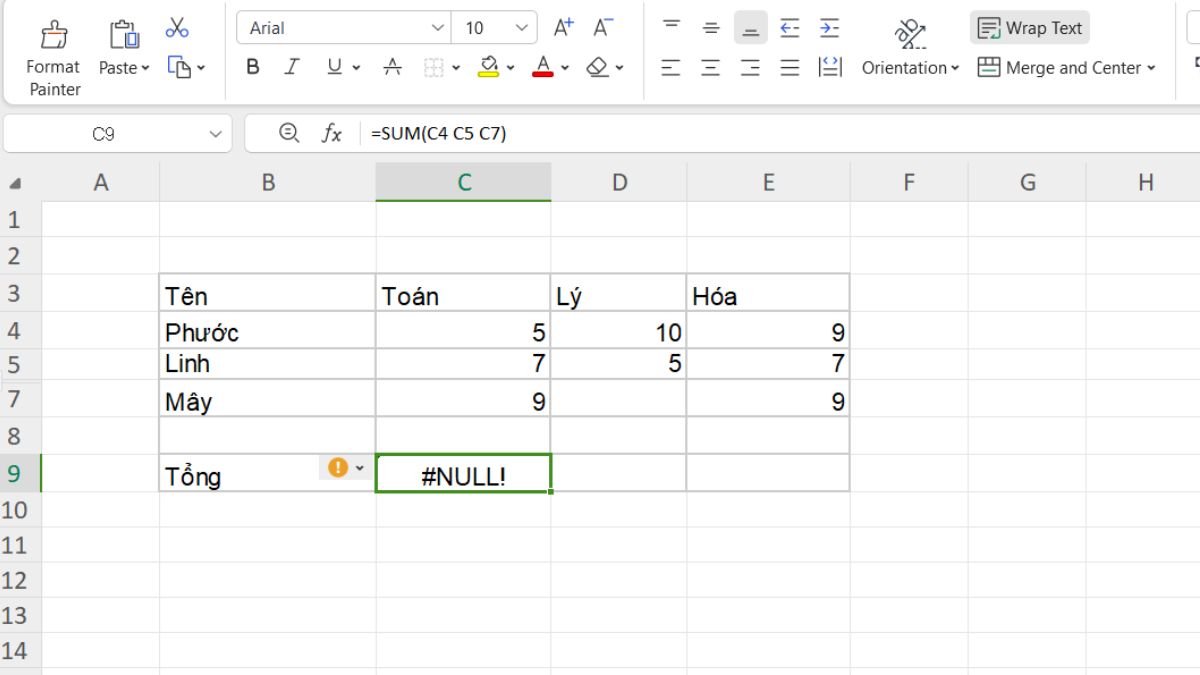Toggle Italic formatting
The height and width of the screenshot is (675, 1200).
pyautogui.click(x=292, y=67)
